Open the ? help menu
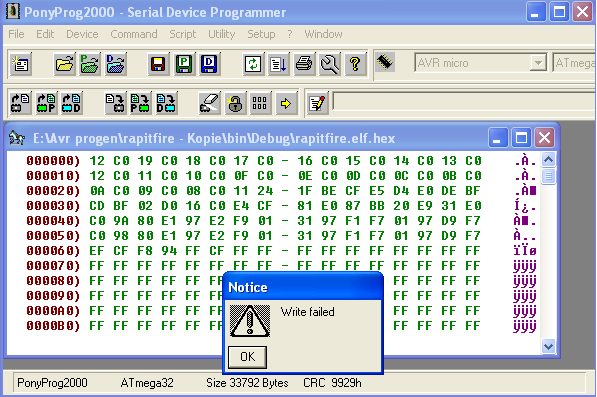Image resolution: width=597 pixels, height=397 pixels. [290, 34]
